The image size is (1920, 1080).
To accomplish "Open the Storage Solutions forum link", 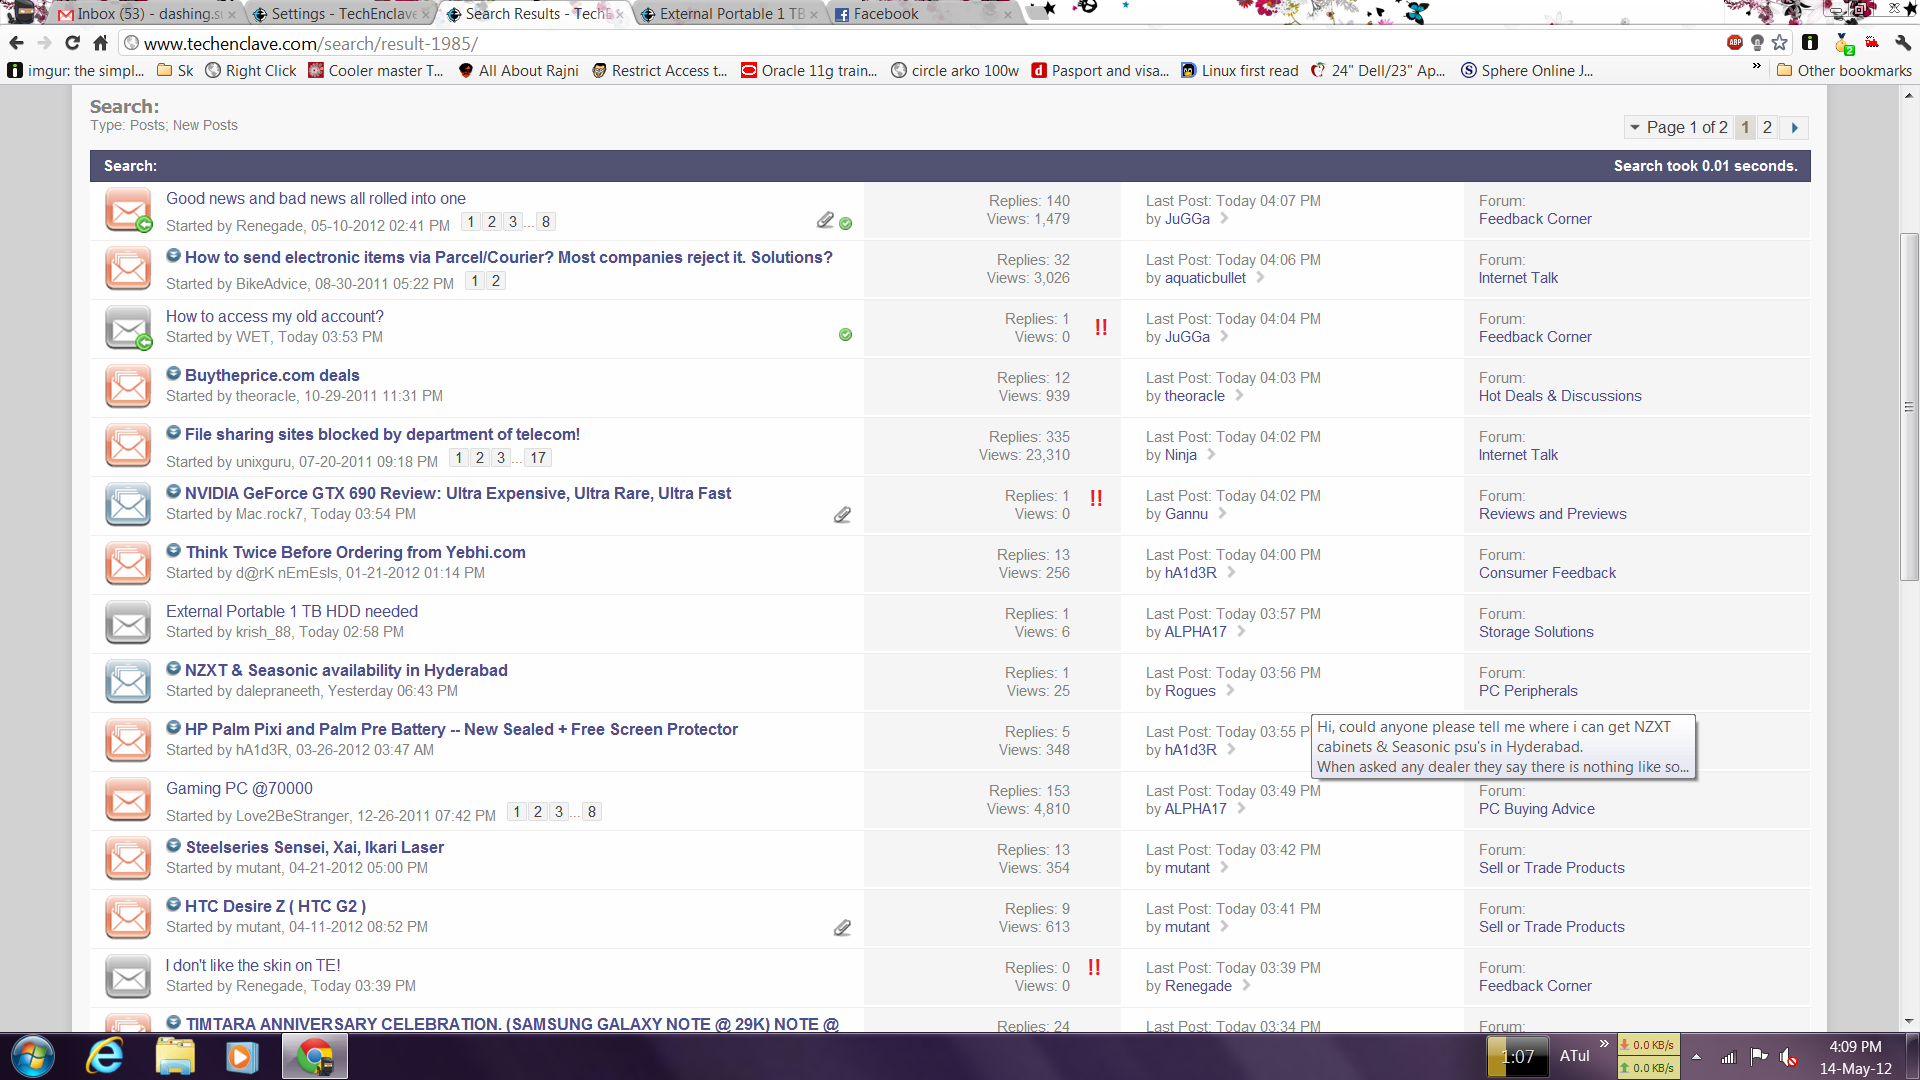I will click(x=1536, y=632).
